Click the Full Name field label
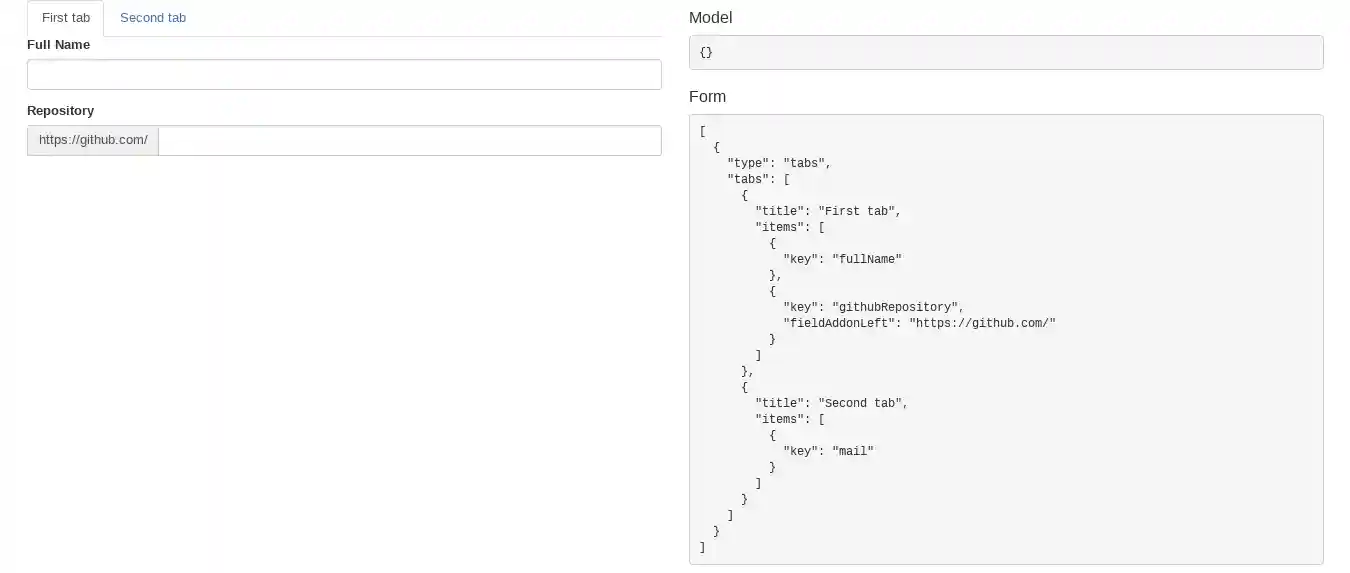Screen dimensions: 1350x573 [x=58, y=45]
